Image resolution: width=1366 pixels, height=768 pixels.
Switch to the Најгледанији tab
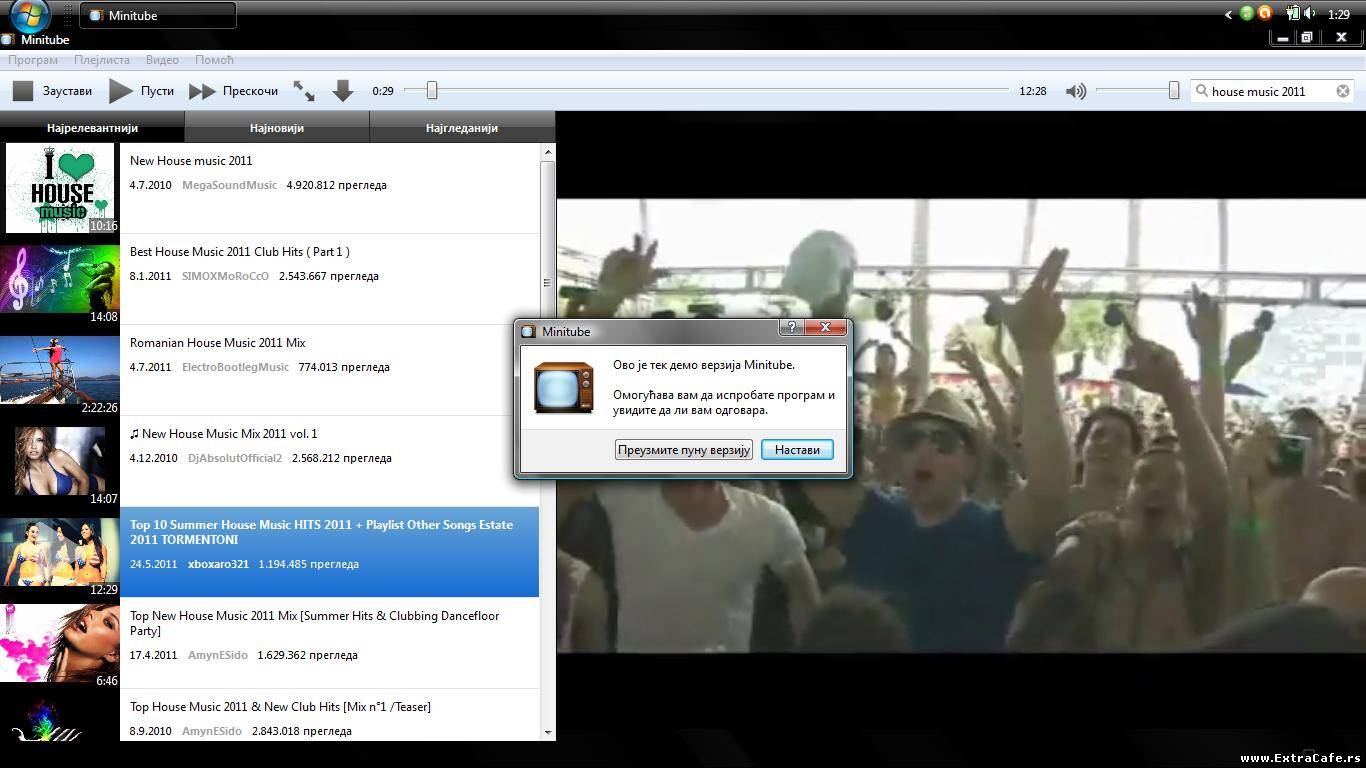point(462,127)
